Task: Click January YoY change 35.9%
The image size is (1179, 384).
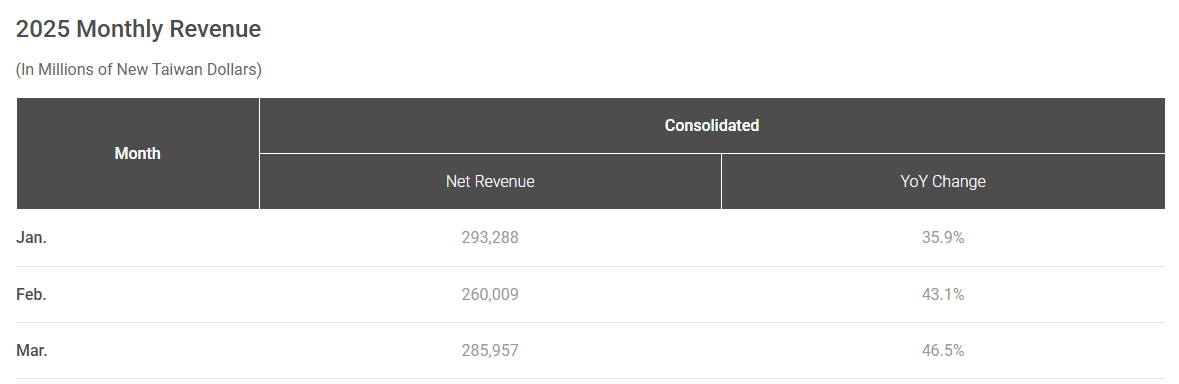Action: [x=943, y=237]
